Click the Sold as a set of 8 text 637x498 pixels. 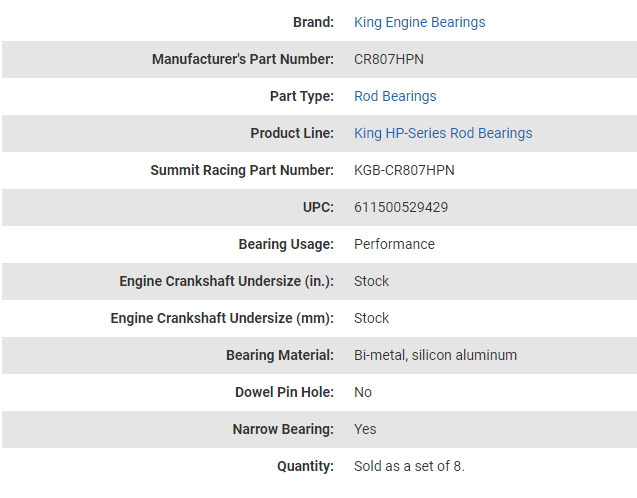coord(409,466)
